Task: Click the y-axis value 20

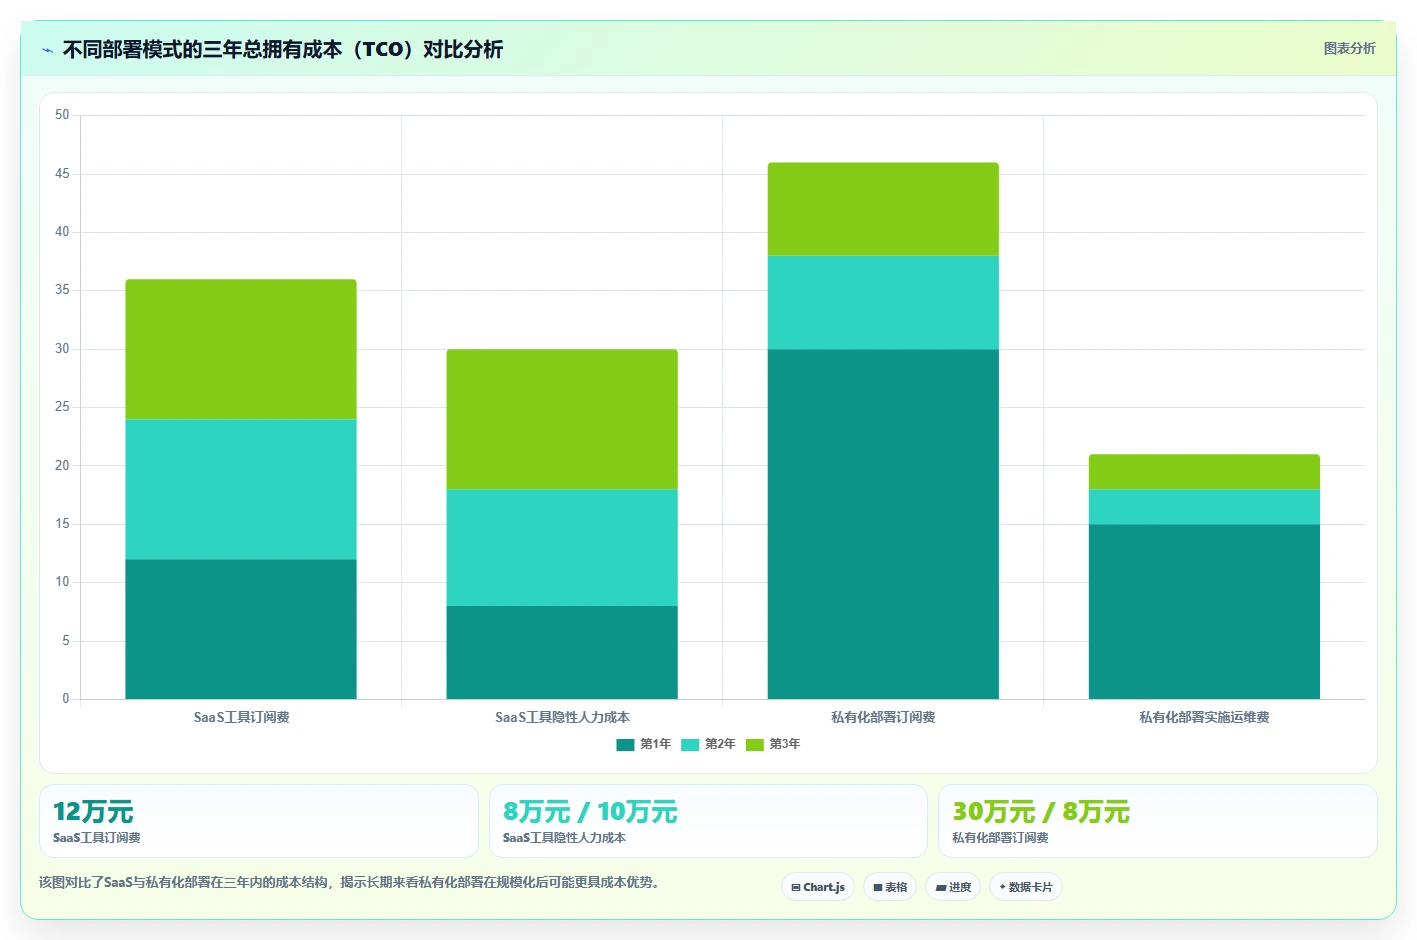Action: (x=62, y=465)
